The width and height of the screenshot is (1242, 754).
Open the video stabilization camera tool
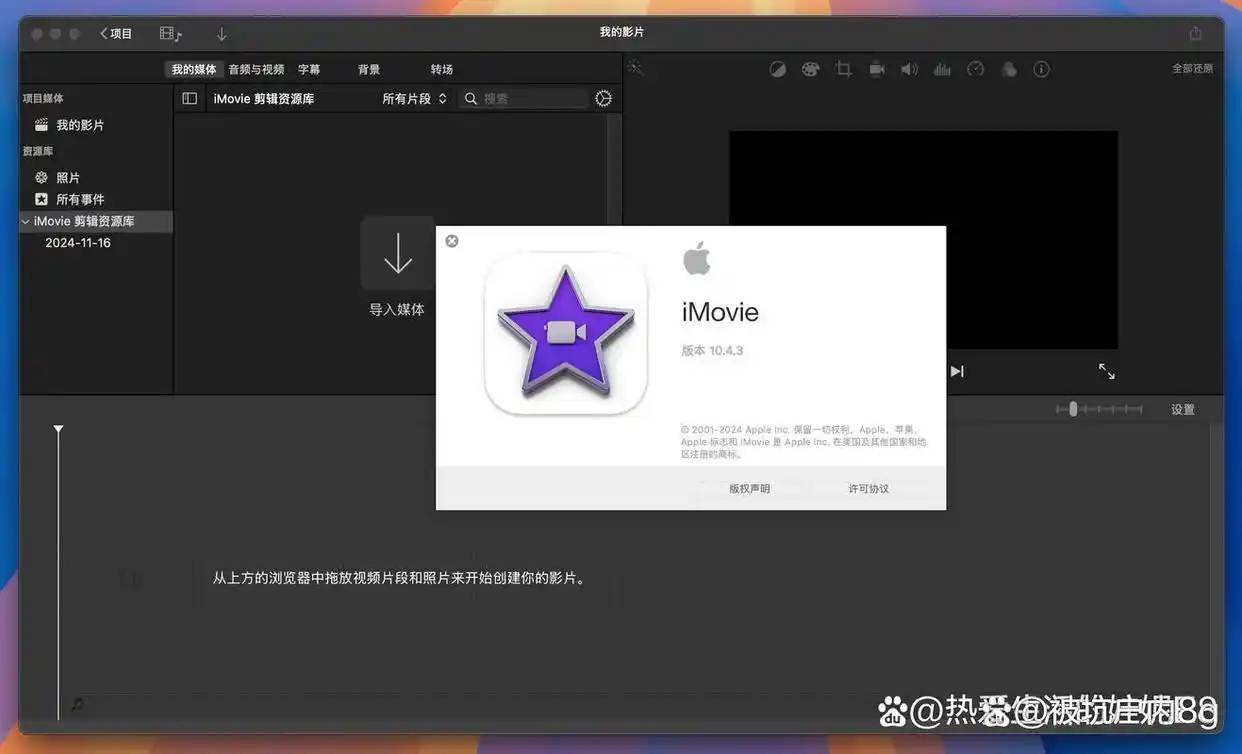[x=877, y=69]
